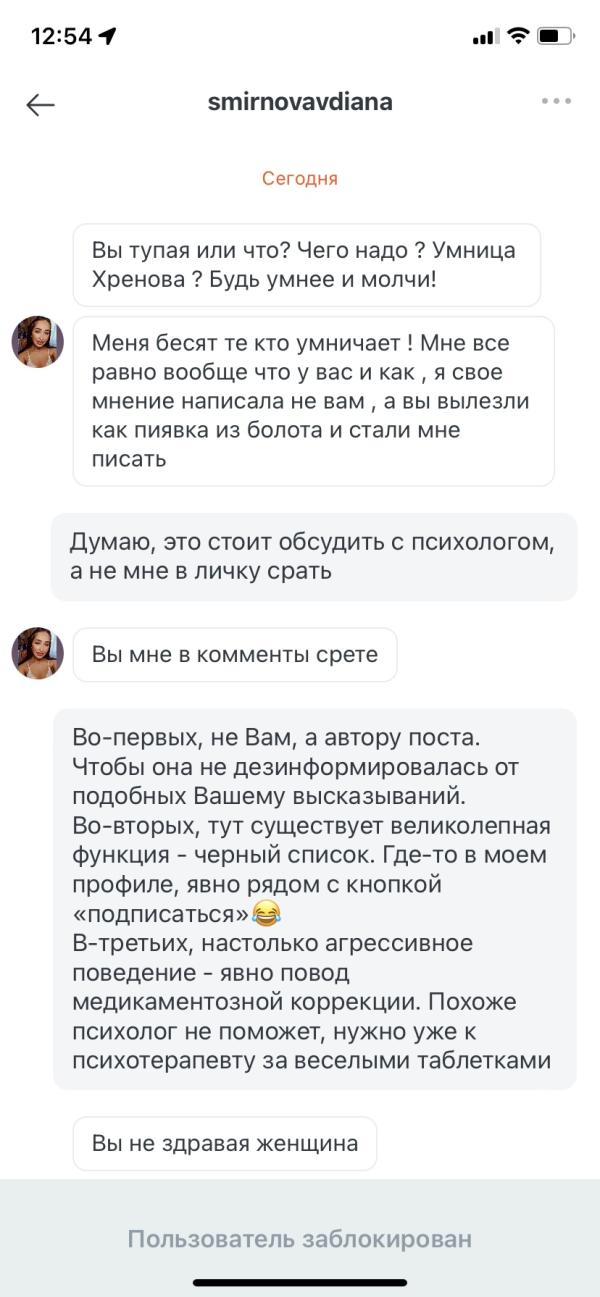Tap the 'Думаю, это стоит обсудить' sent message
This screenshot has height=1297, width=600.
(313, 557)
